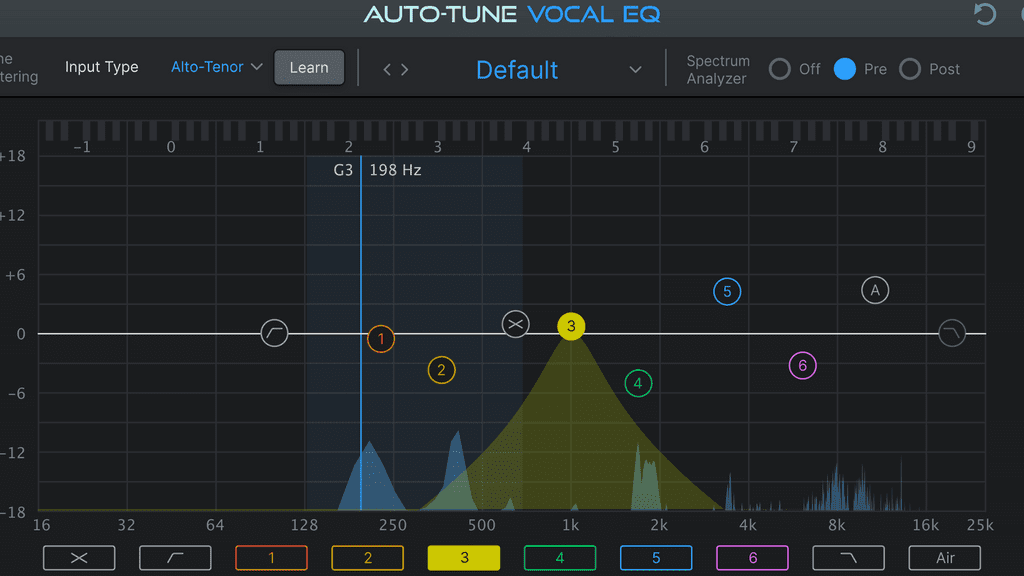Viewport: 1024px width, 576px height.
Task: Click the low-pass filter node on the graph
Action: pos(952,333)
